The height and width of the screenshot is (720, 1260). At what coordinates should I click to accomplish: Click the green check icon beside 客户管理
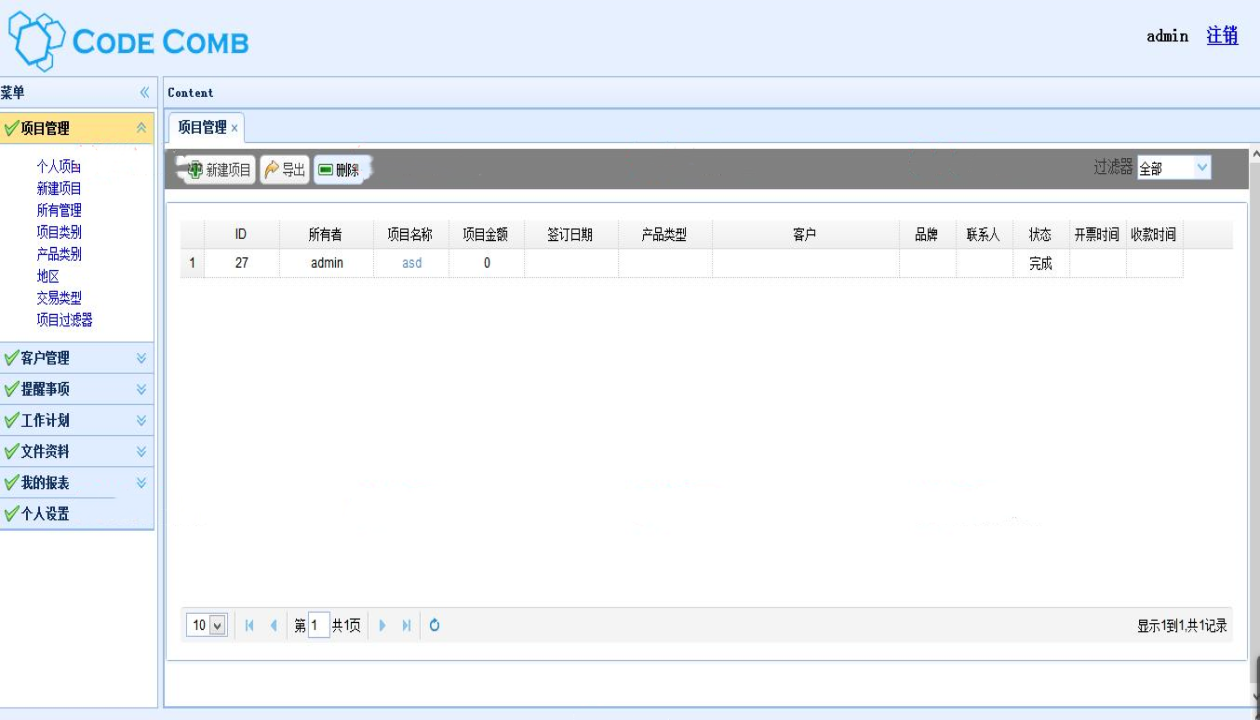11,358
